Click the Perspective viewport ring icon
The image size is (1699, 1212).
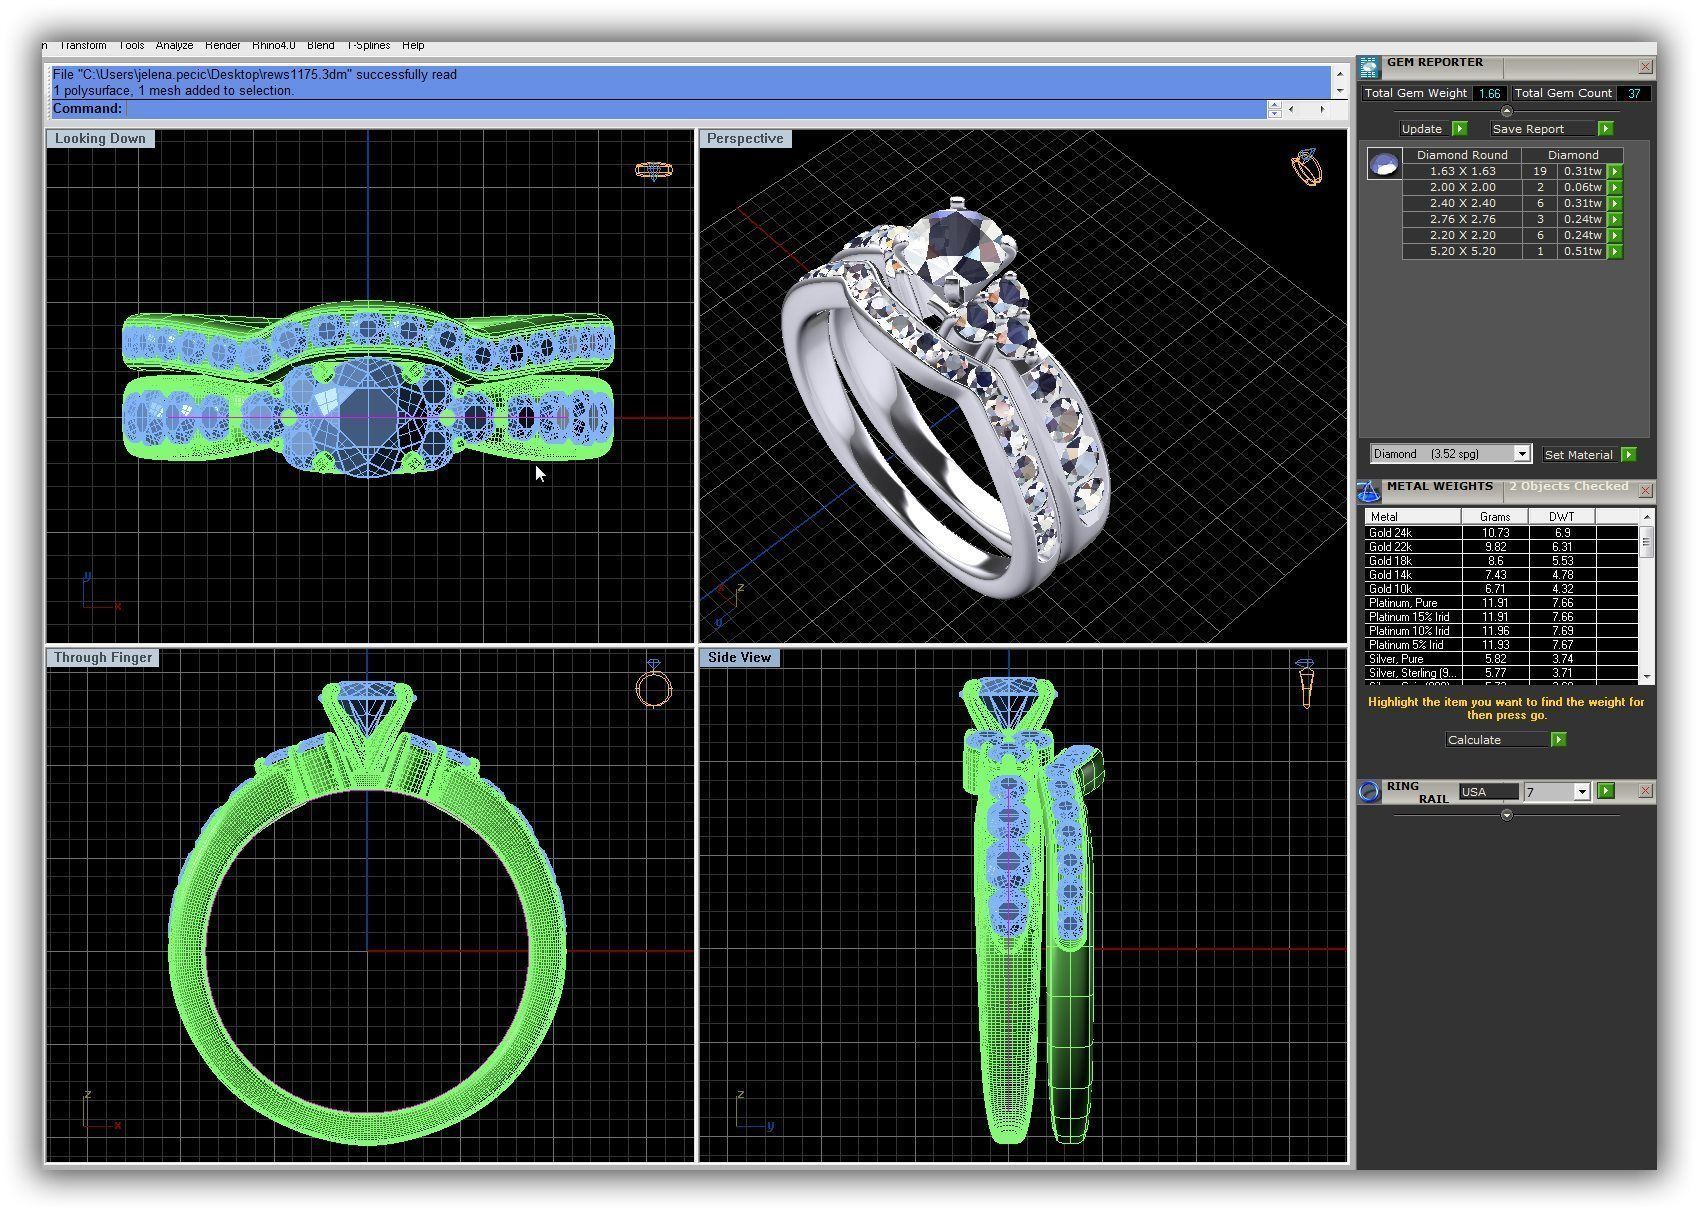point(1307,167)
